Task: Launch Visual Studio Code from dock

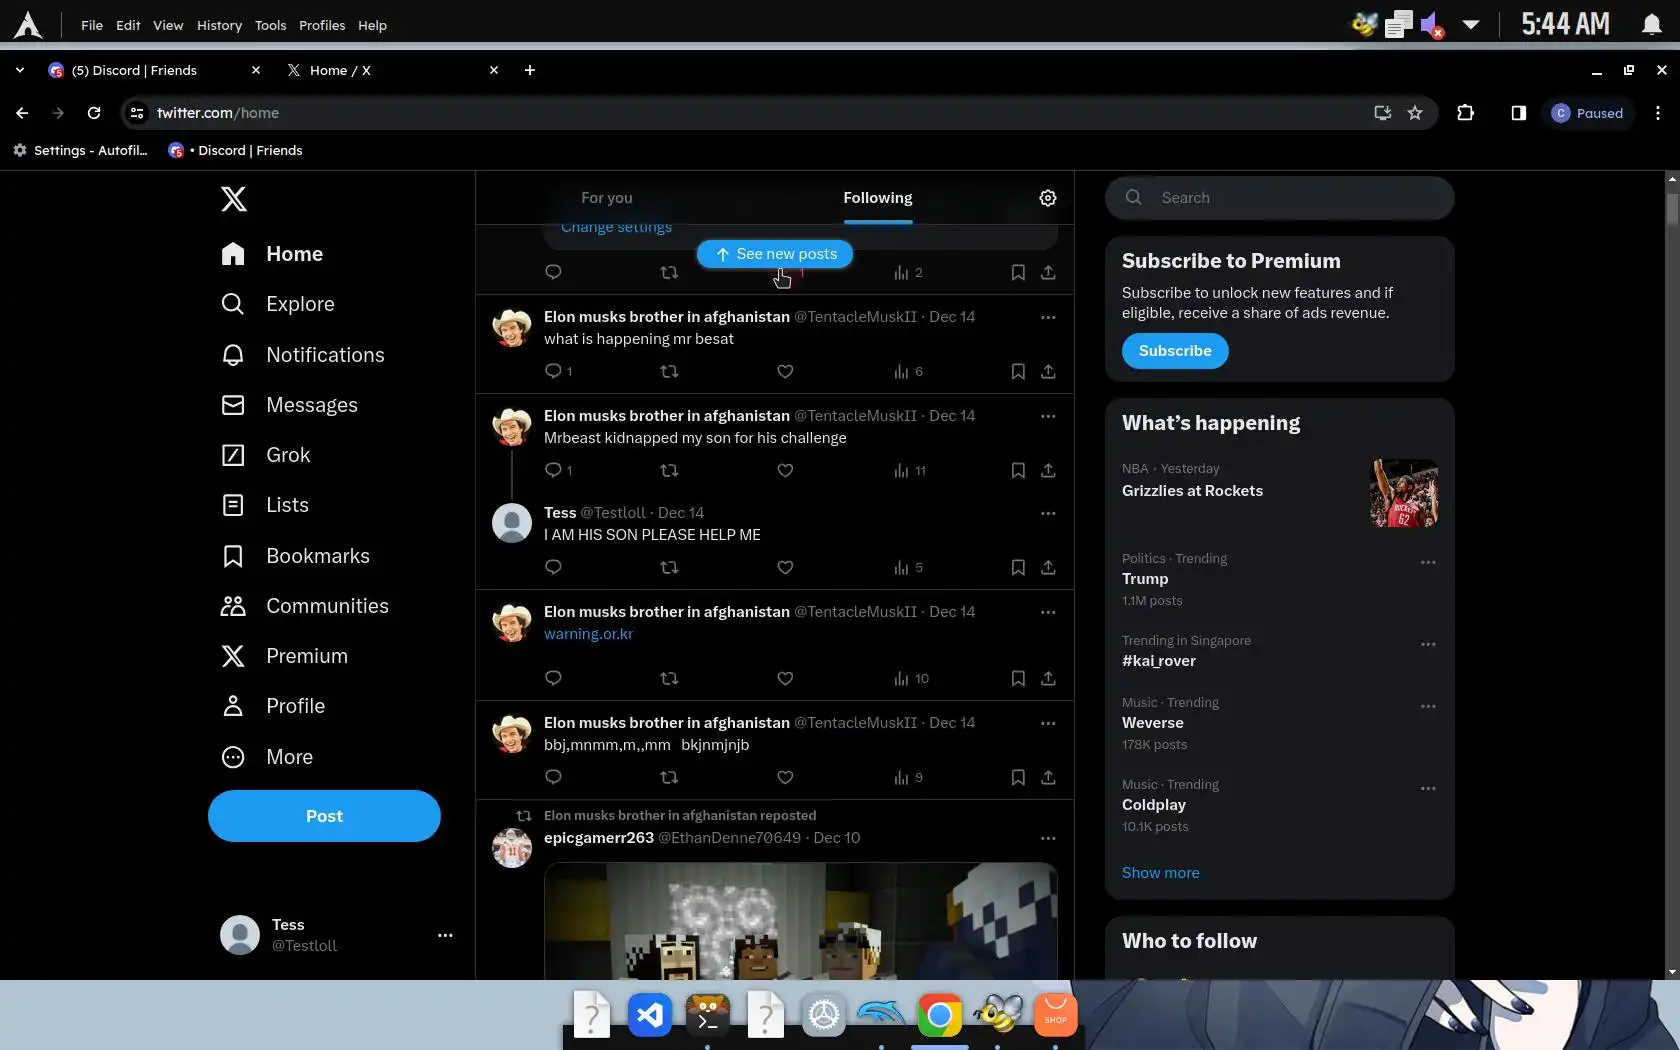Action: tap(650, 1016)
